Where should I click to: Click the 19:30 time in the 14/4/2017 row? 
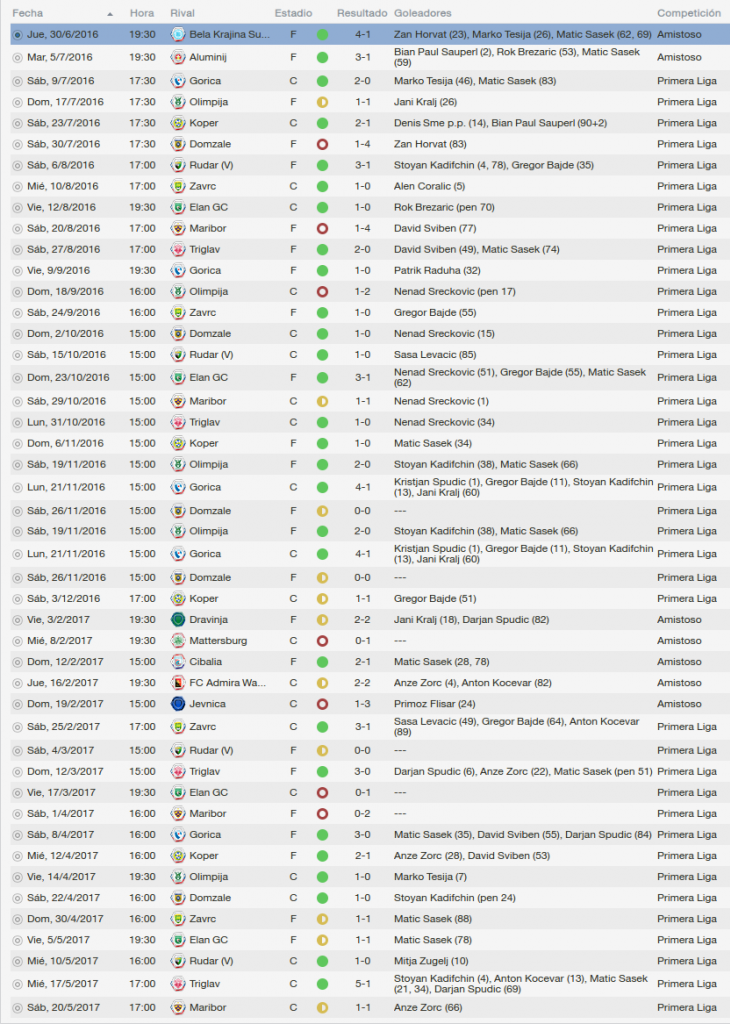(142, 877)
